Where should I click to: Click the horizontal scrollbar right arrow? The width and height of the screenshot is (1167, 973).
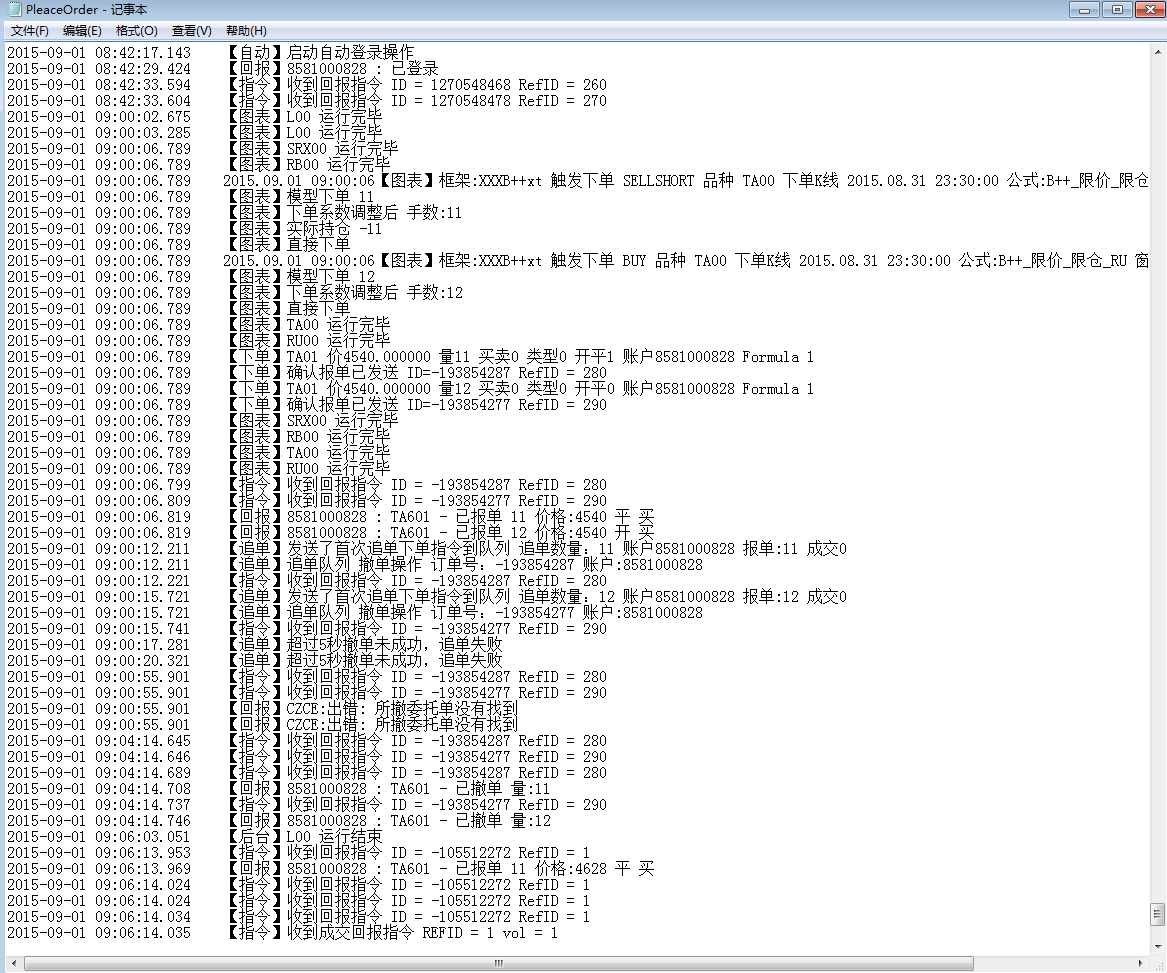click(1140, 963)
